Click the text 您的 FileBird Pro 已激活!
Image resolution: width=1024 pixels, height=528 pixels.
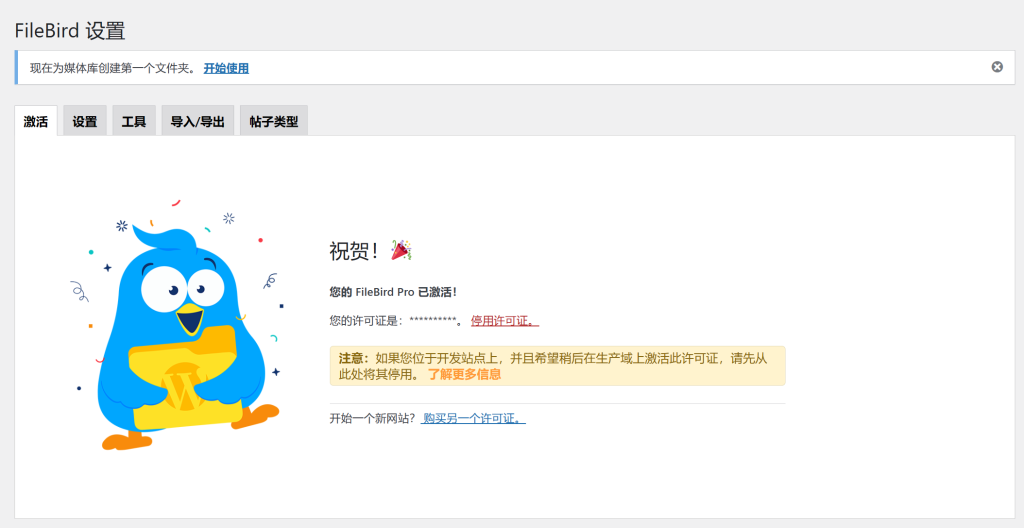(x=393, y=292)
